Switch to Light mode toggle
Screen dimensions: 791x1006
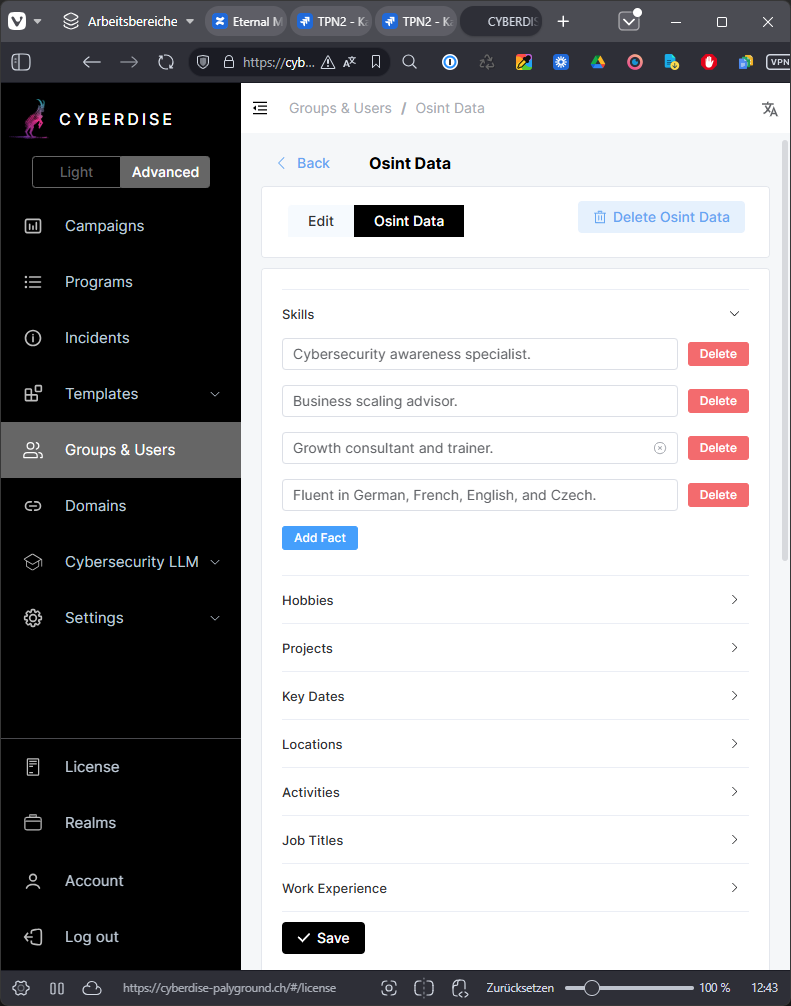[x=76, y=172]
